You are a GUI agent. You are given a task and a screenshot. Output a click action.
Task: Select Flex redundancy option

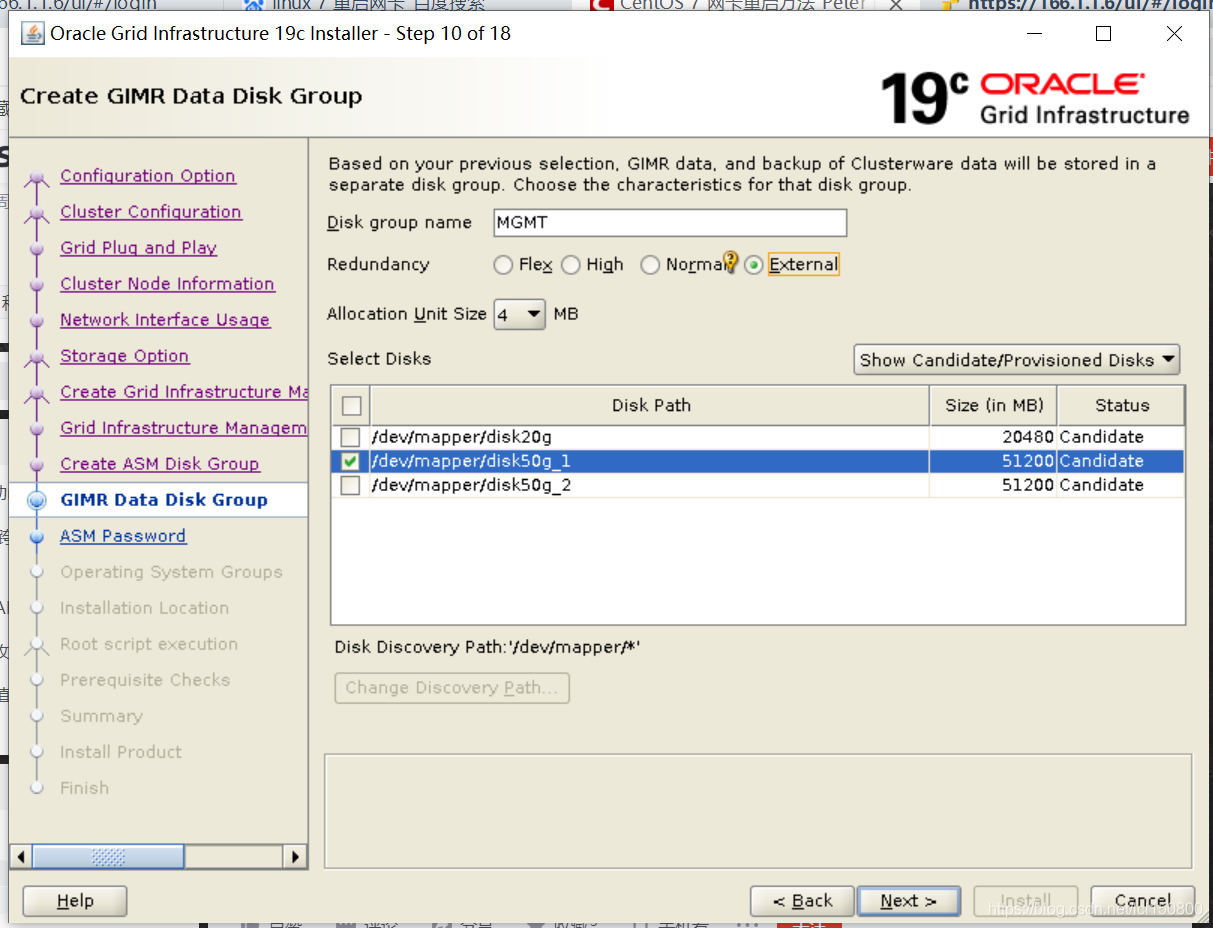tap(503, 265)
